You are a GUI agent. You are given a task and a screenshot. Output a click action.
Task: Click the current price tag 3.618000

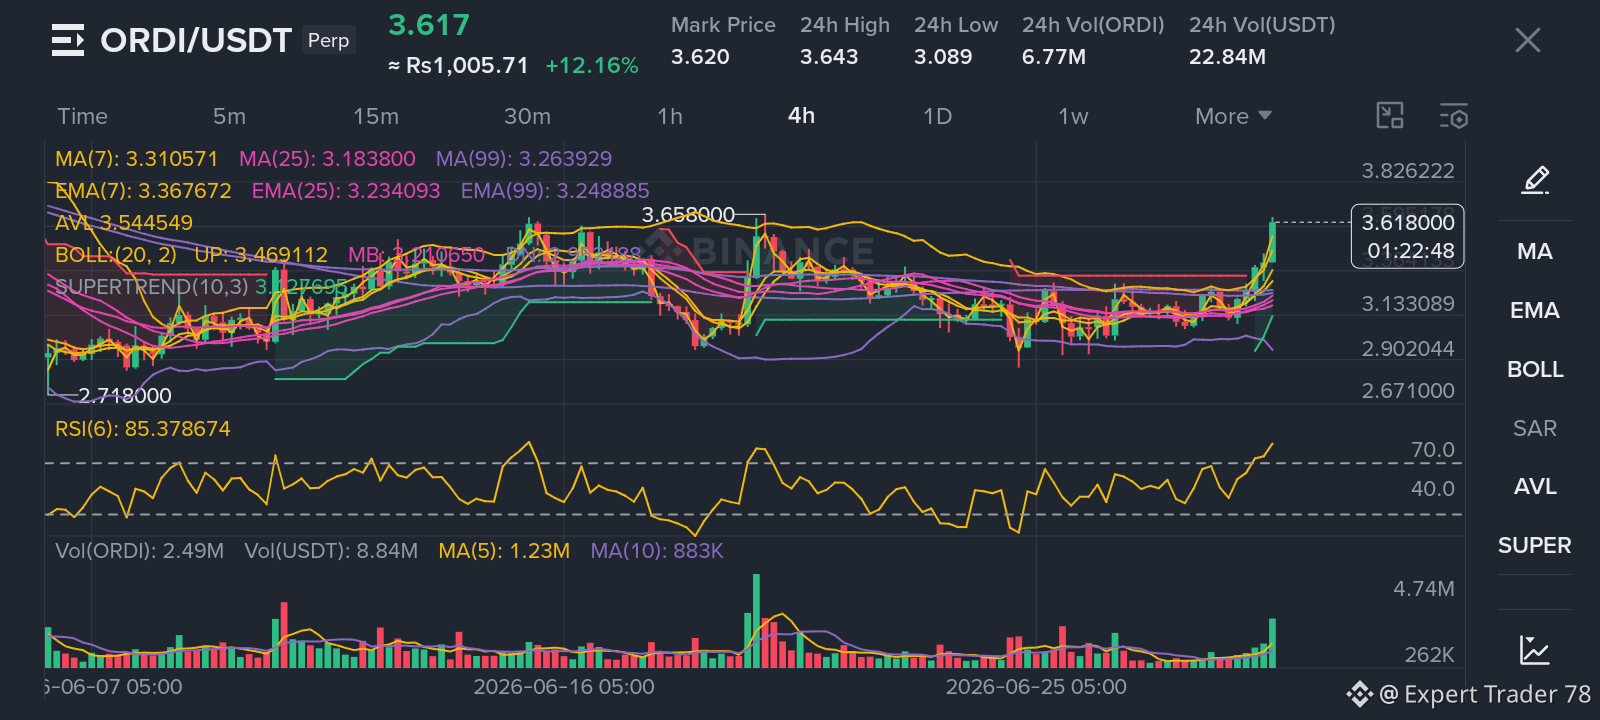[1407, 236]
